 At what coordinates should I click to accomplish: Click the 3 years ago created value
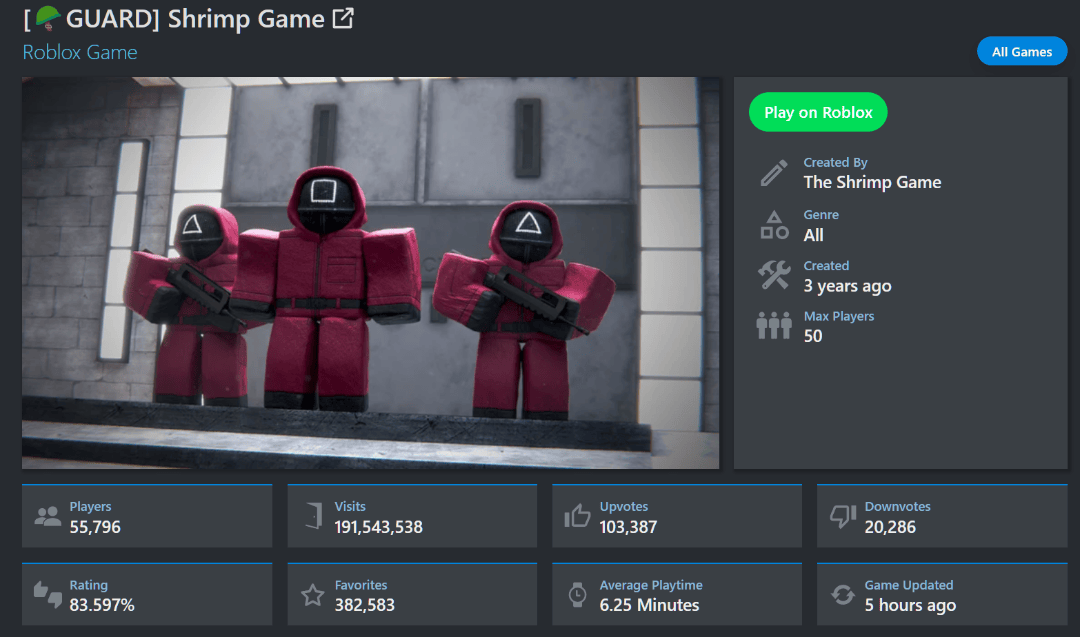[x=847, y=286]
